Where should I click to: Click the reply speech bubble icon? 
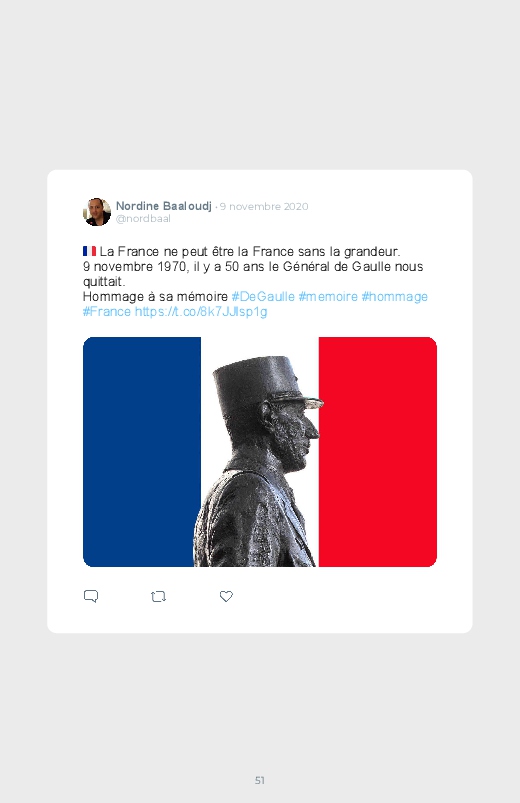(x=91, y=596)
